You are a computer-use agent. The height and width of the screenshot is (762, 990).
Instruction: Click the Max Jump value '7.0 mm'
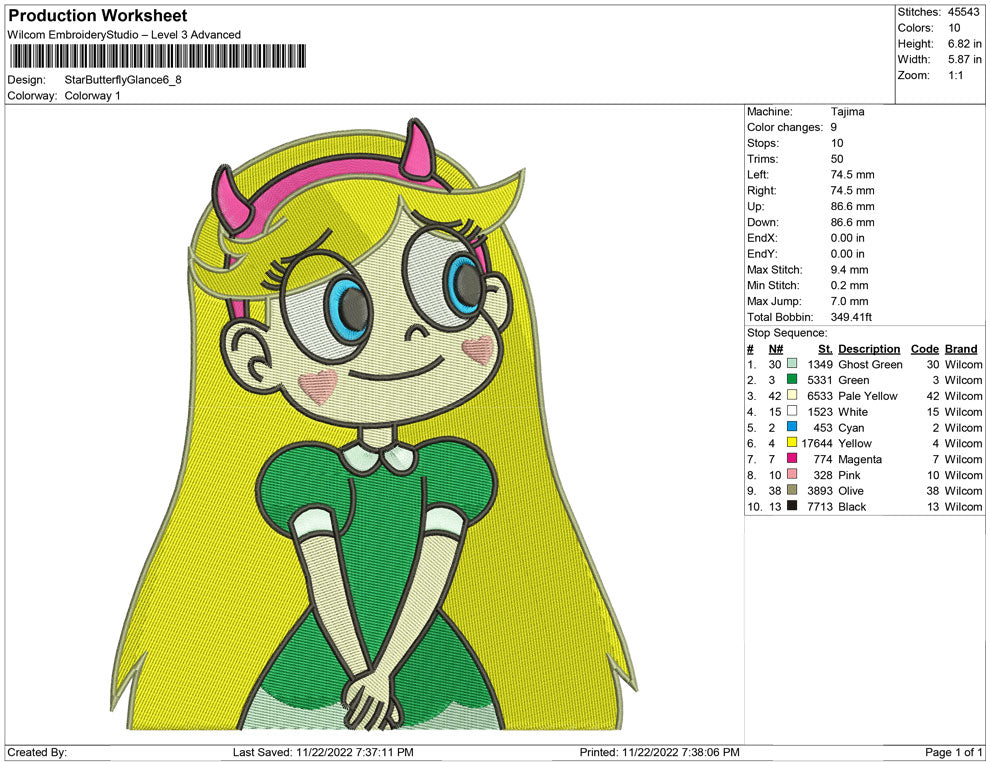(x=849, y=301)
